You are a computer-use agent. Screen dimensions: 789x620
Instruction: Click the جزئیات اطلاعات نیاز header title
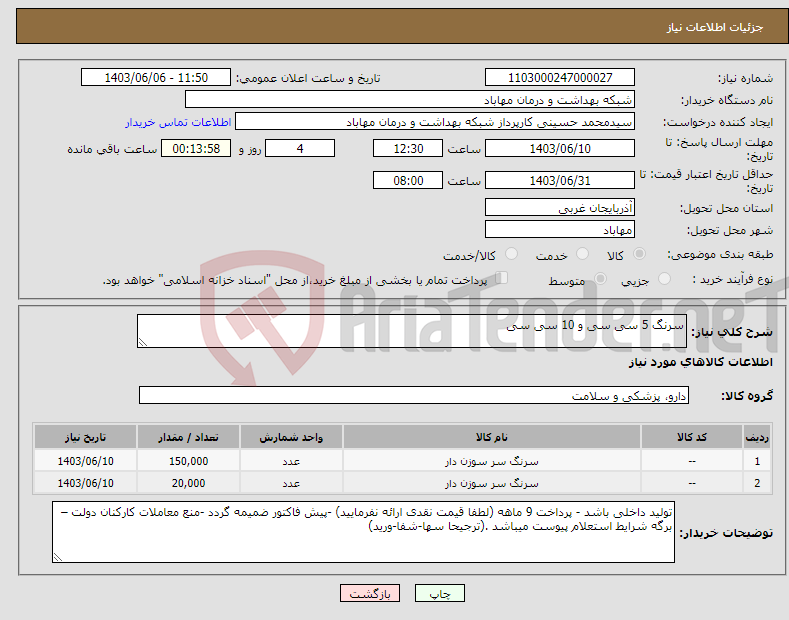tap(715, 27)
